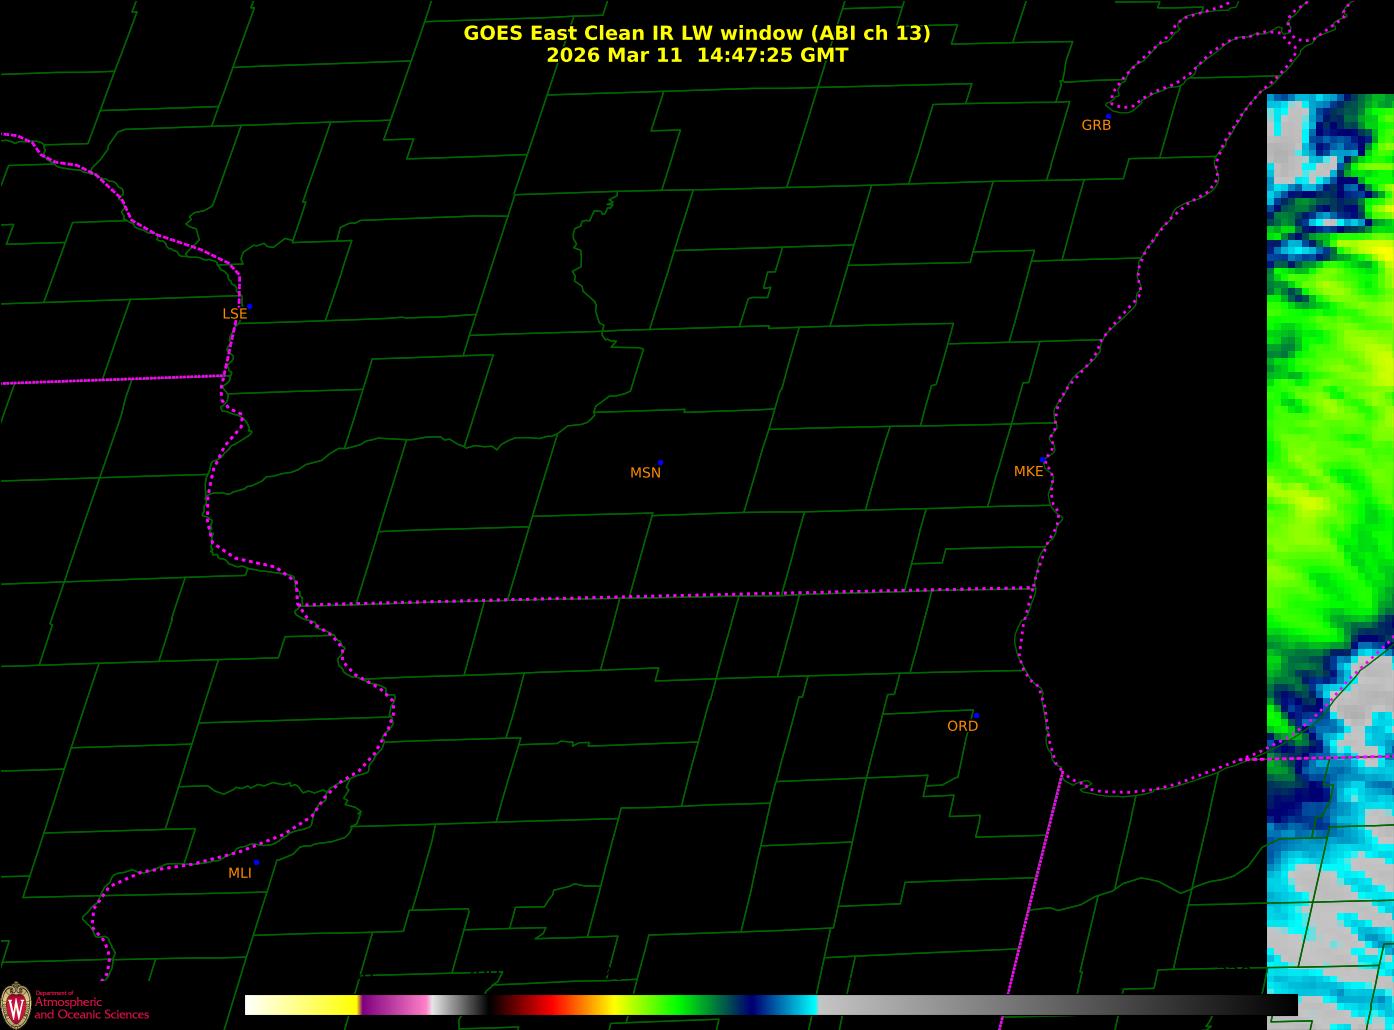Click the green segment of the color bar
1394x1030 pixels.
[x=680, y=1005]
